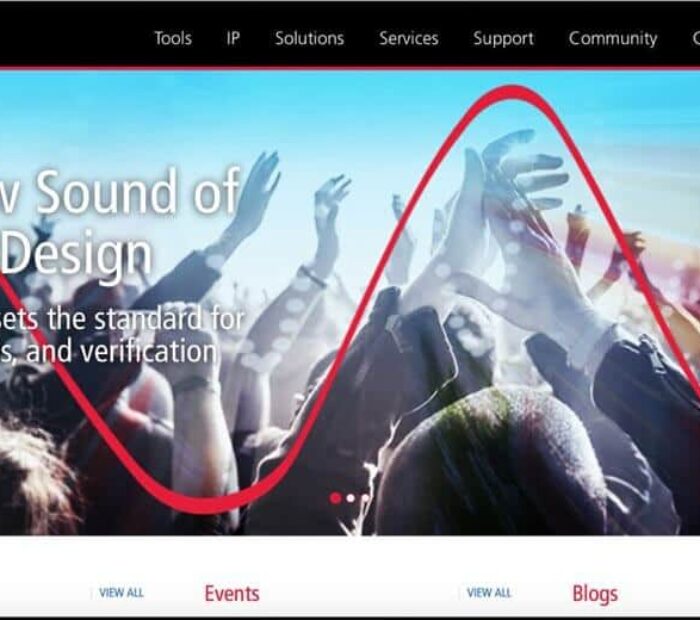Open the Support navigation menu

pyautogui.click(x=503, y=39)
